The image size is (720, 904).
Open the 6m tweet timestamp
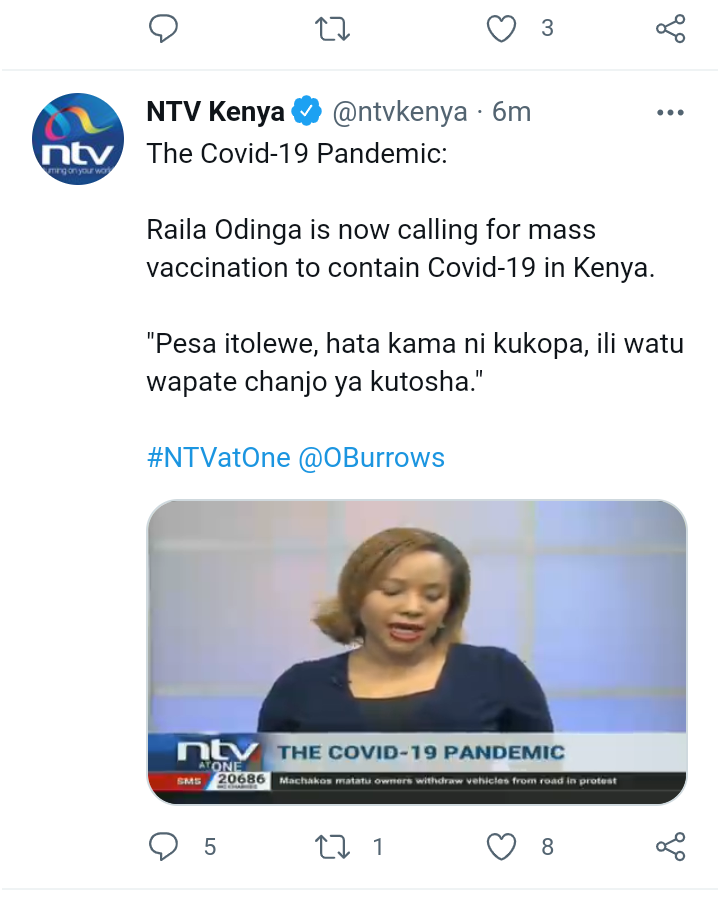point(511,112)
